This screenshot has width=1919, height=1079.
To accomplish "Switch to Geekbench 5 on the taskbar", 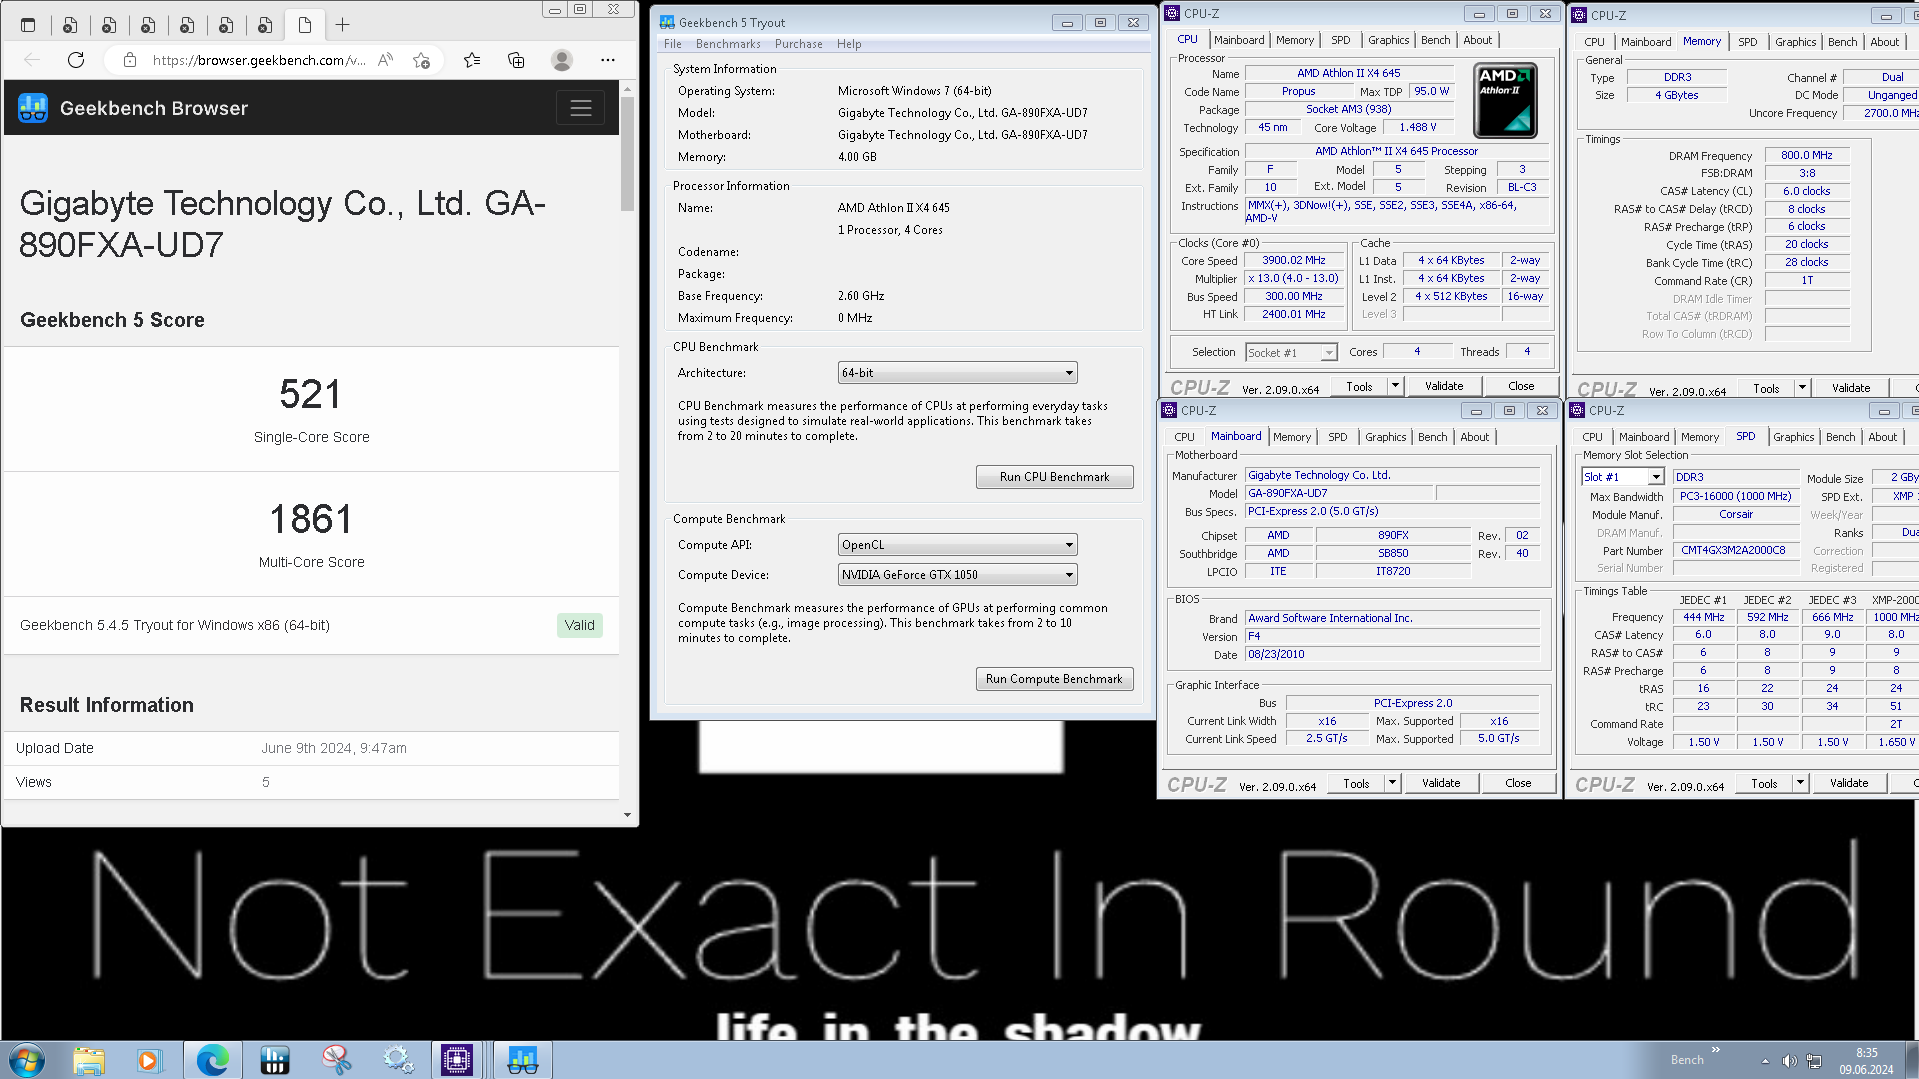I will [522, 1060].
